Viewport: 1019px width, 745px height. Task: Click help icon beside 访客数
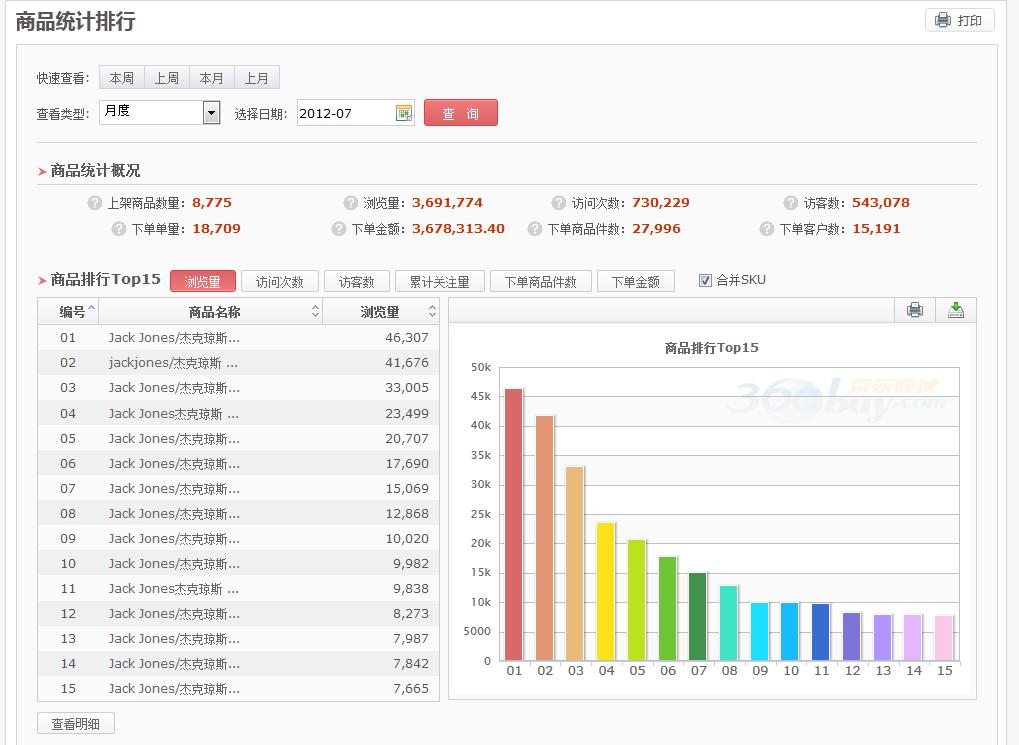click(792, 203)
